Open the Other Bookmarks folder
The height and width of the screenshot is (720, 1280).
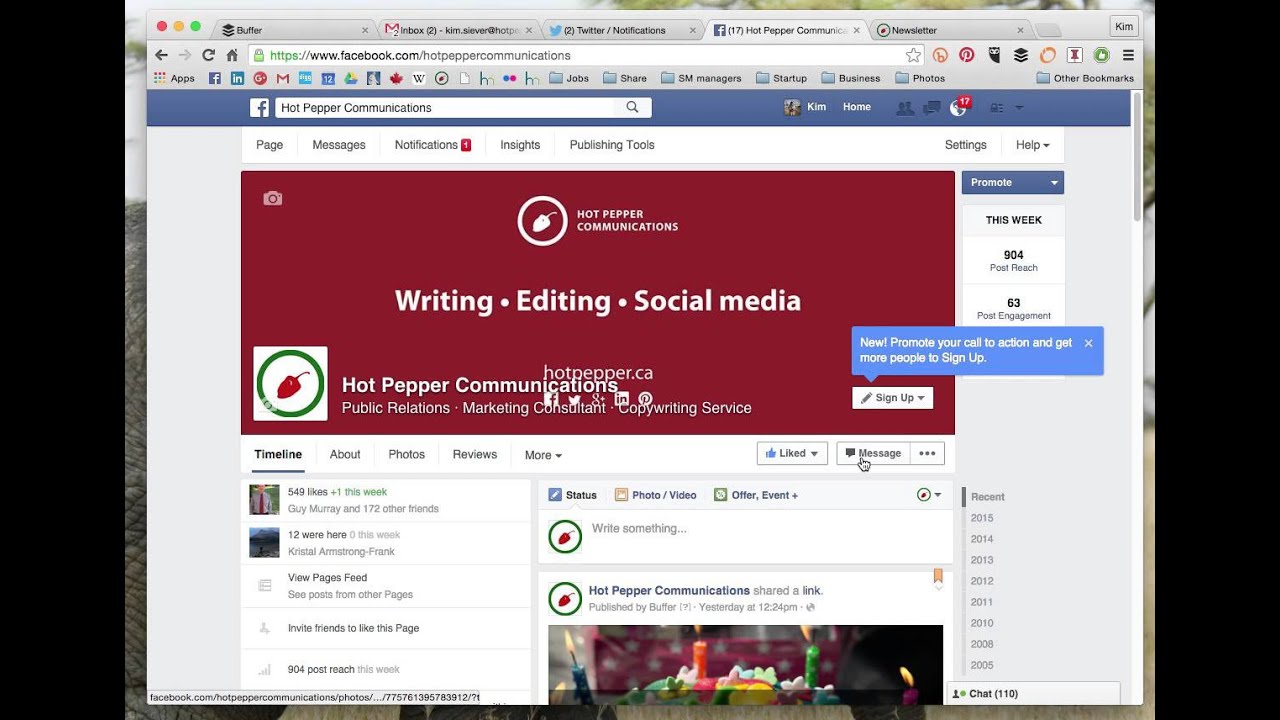pos(1085,78)
